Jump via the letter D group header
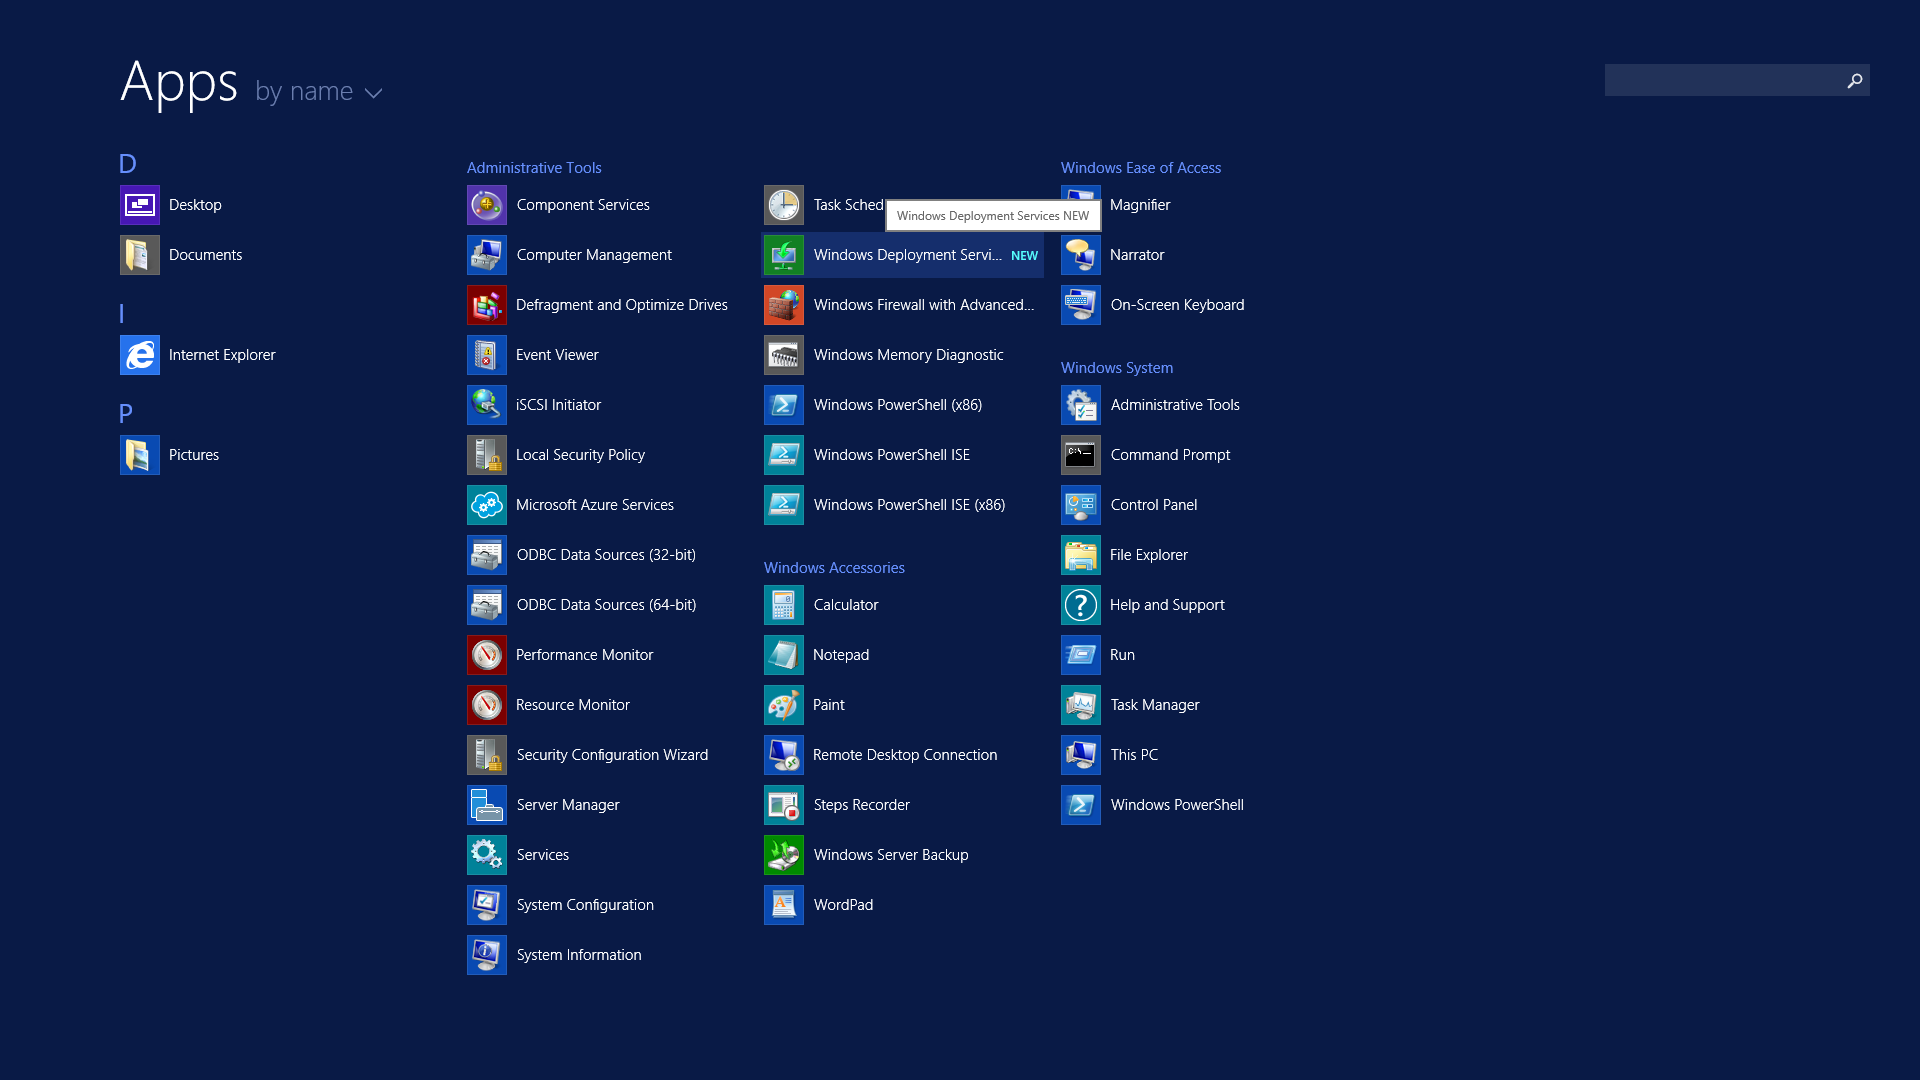Screen dimensions: 1920x1080 click(127, 164)
